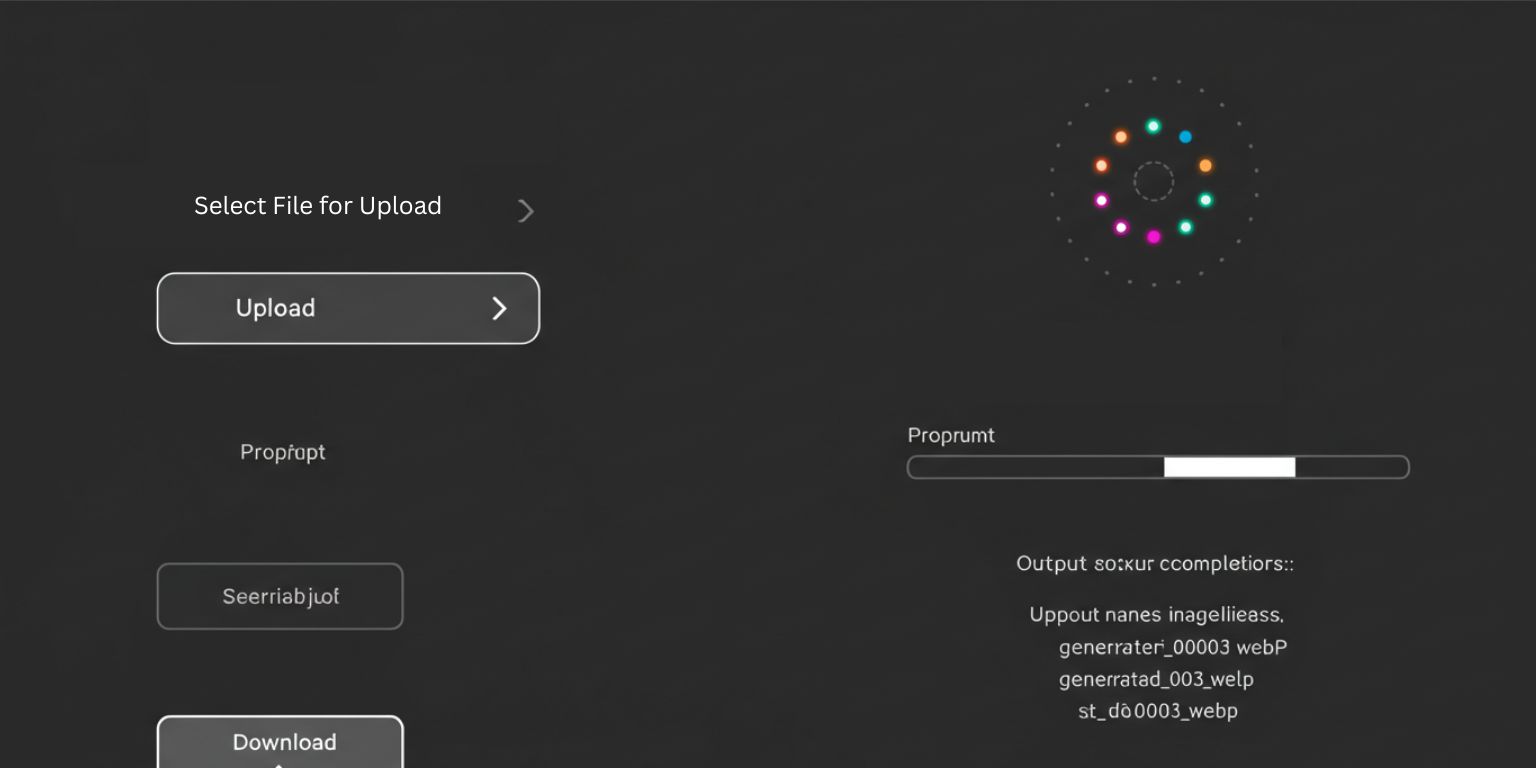This screenshot has height=768, width=1536.
Task: Click the orange dot on the spinner's right side
Action: click(x=1205, y=166)
